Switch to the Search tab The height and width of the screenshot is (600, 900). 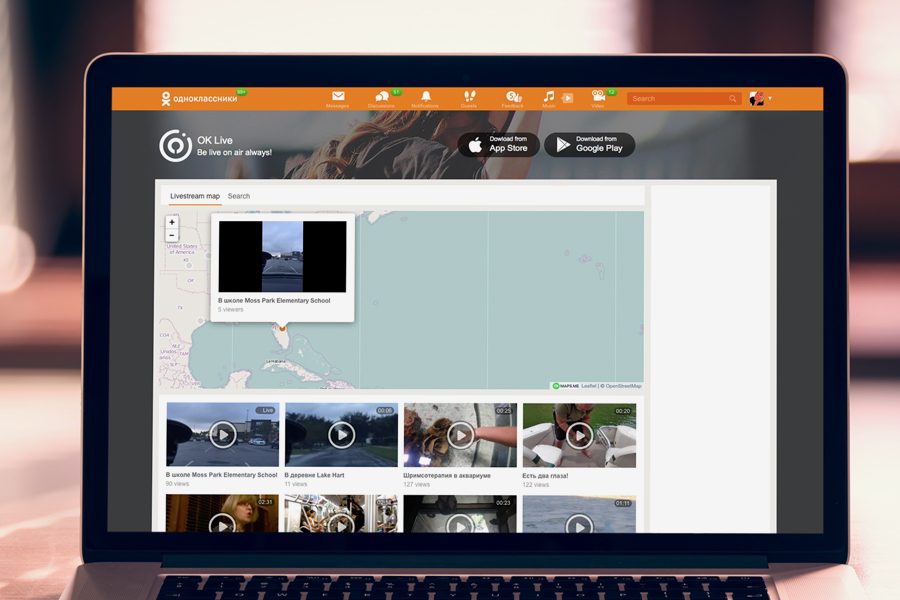click(239, 196)
